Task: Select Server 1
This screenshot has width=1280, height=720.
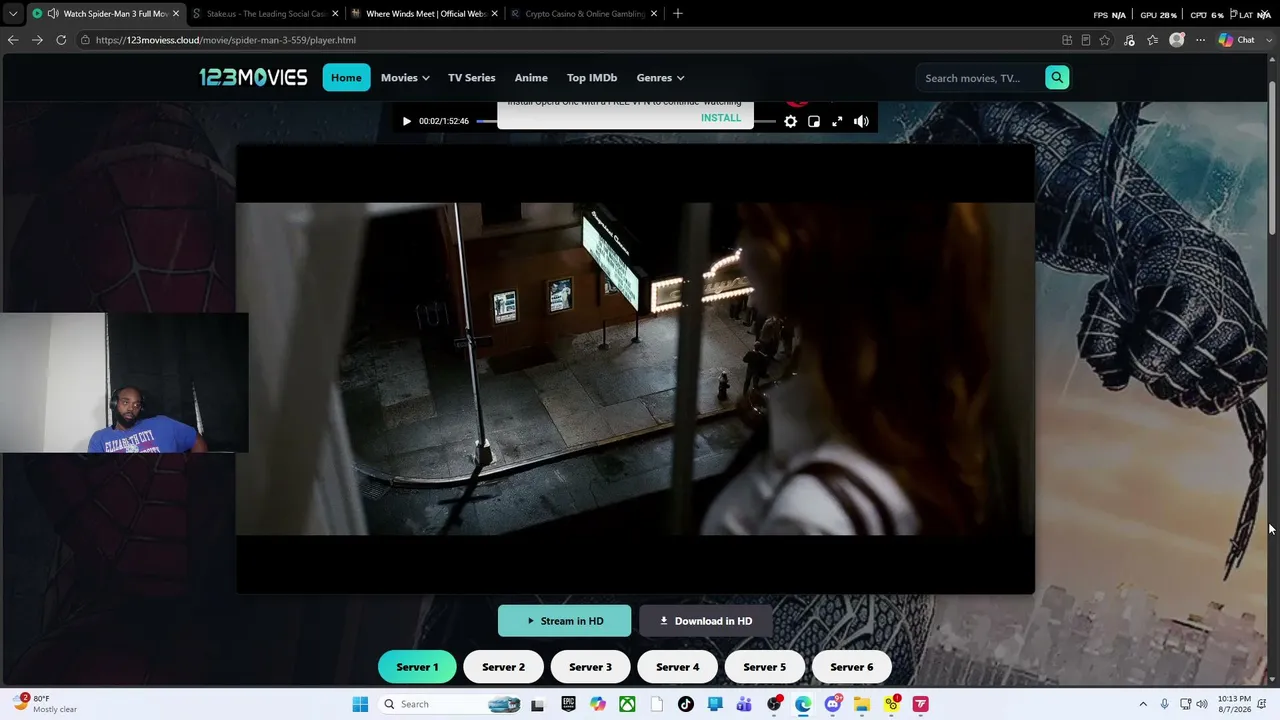Action: (x=417, y=667)
